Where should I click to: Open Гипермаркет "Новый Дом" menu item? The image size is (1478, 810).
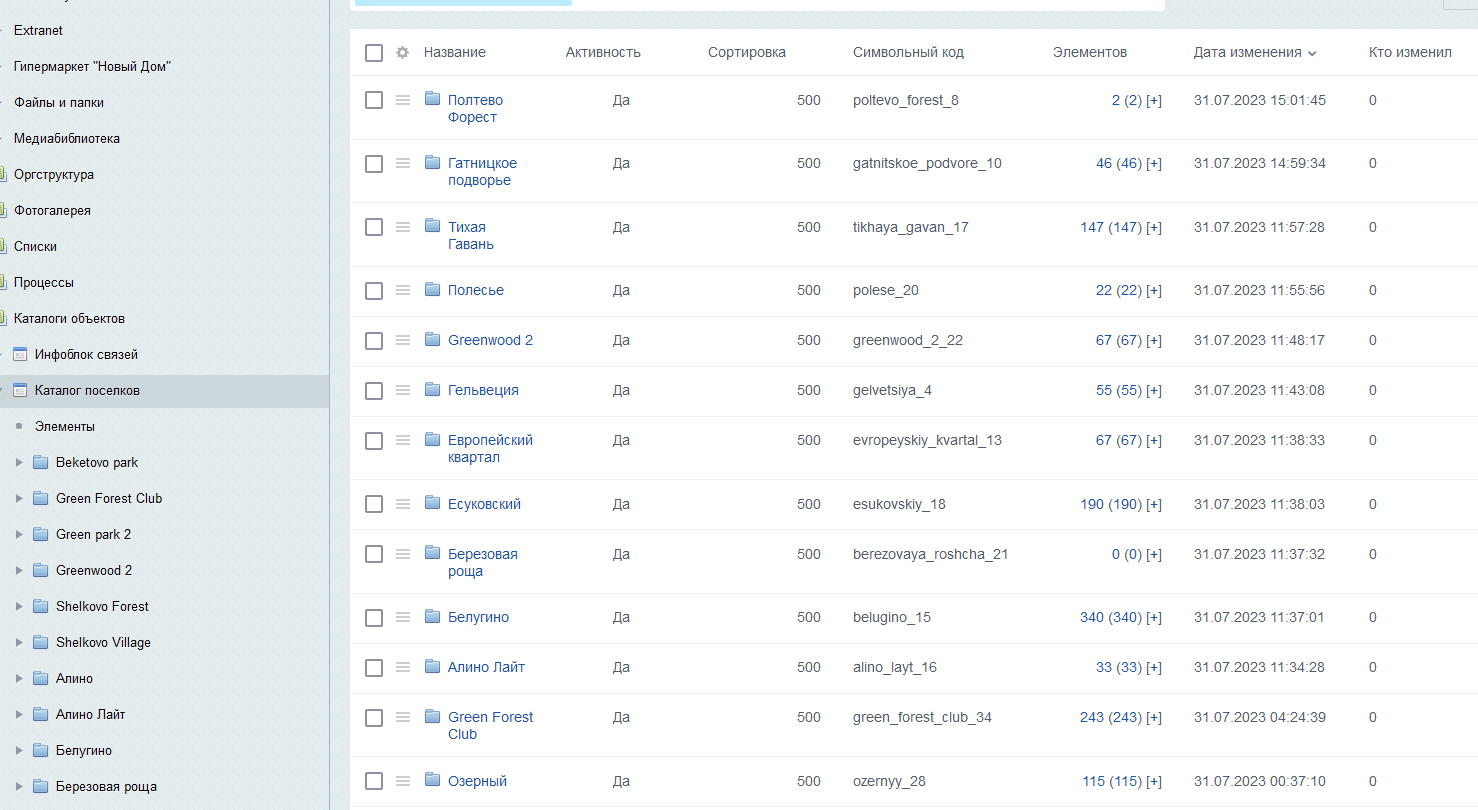pyautogui.click(x=92, y=66)
